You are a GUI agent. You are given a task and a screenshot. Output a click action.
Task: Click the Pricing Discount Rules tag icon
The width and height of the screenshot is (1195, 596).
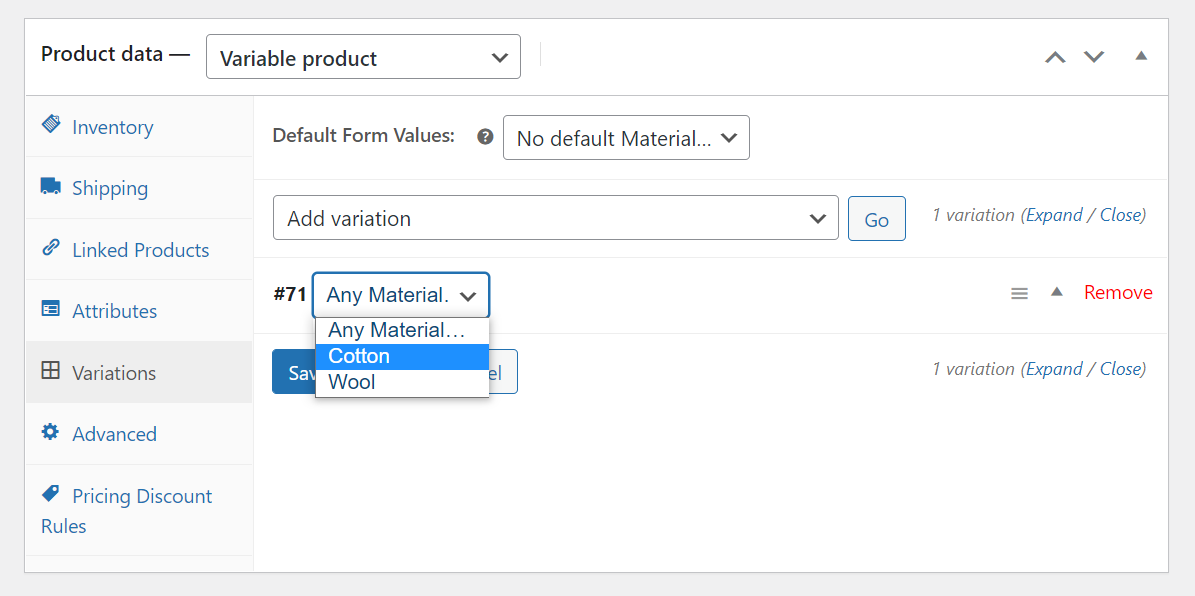point(51,494)
